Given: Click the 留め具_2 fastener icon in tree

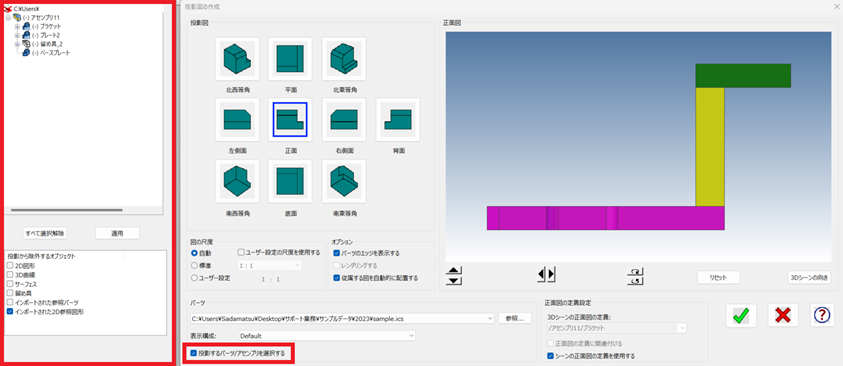Looking at the screenshot, I should [x=26, y=44].
